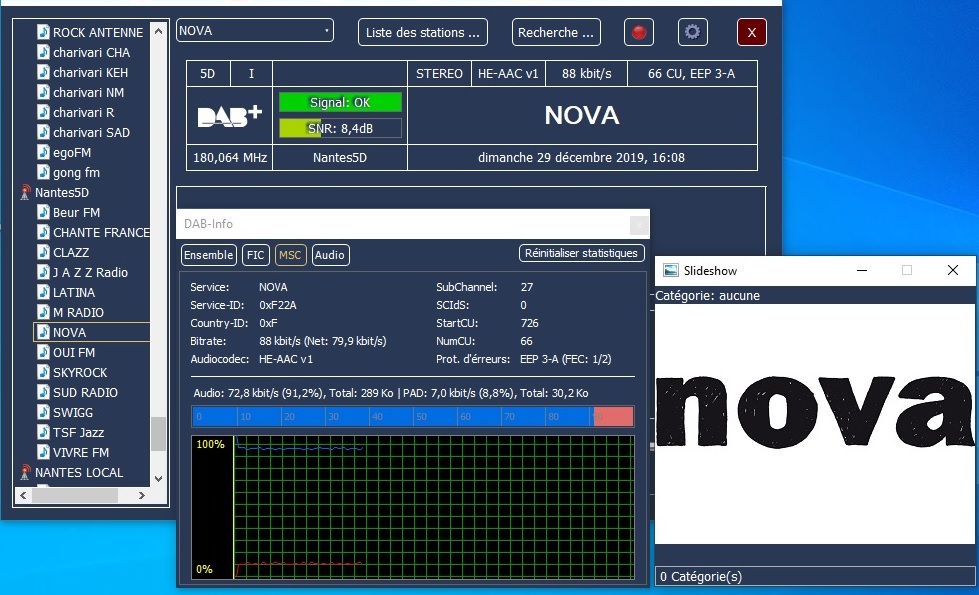979x595 pixels.
Task: Select NANTES LOCAL ensemble label
Action: (x=79, y=473)
